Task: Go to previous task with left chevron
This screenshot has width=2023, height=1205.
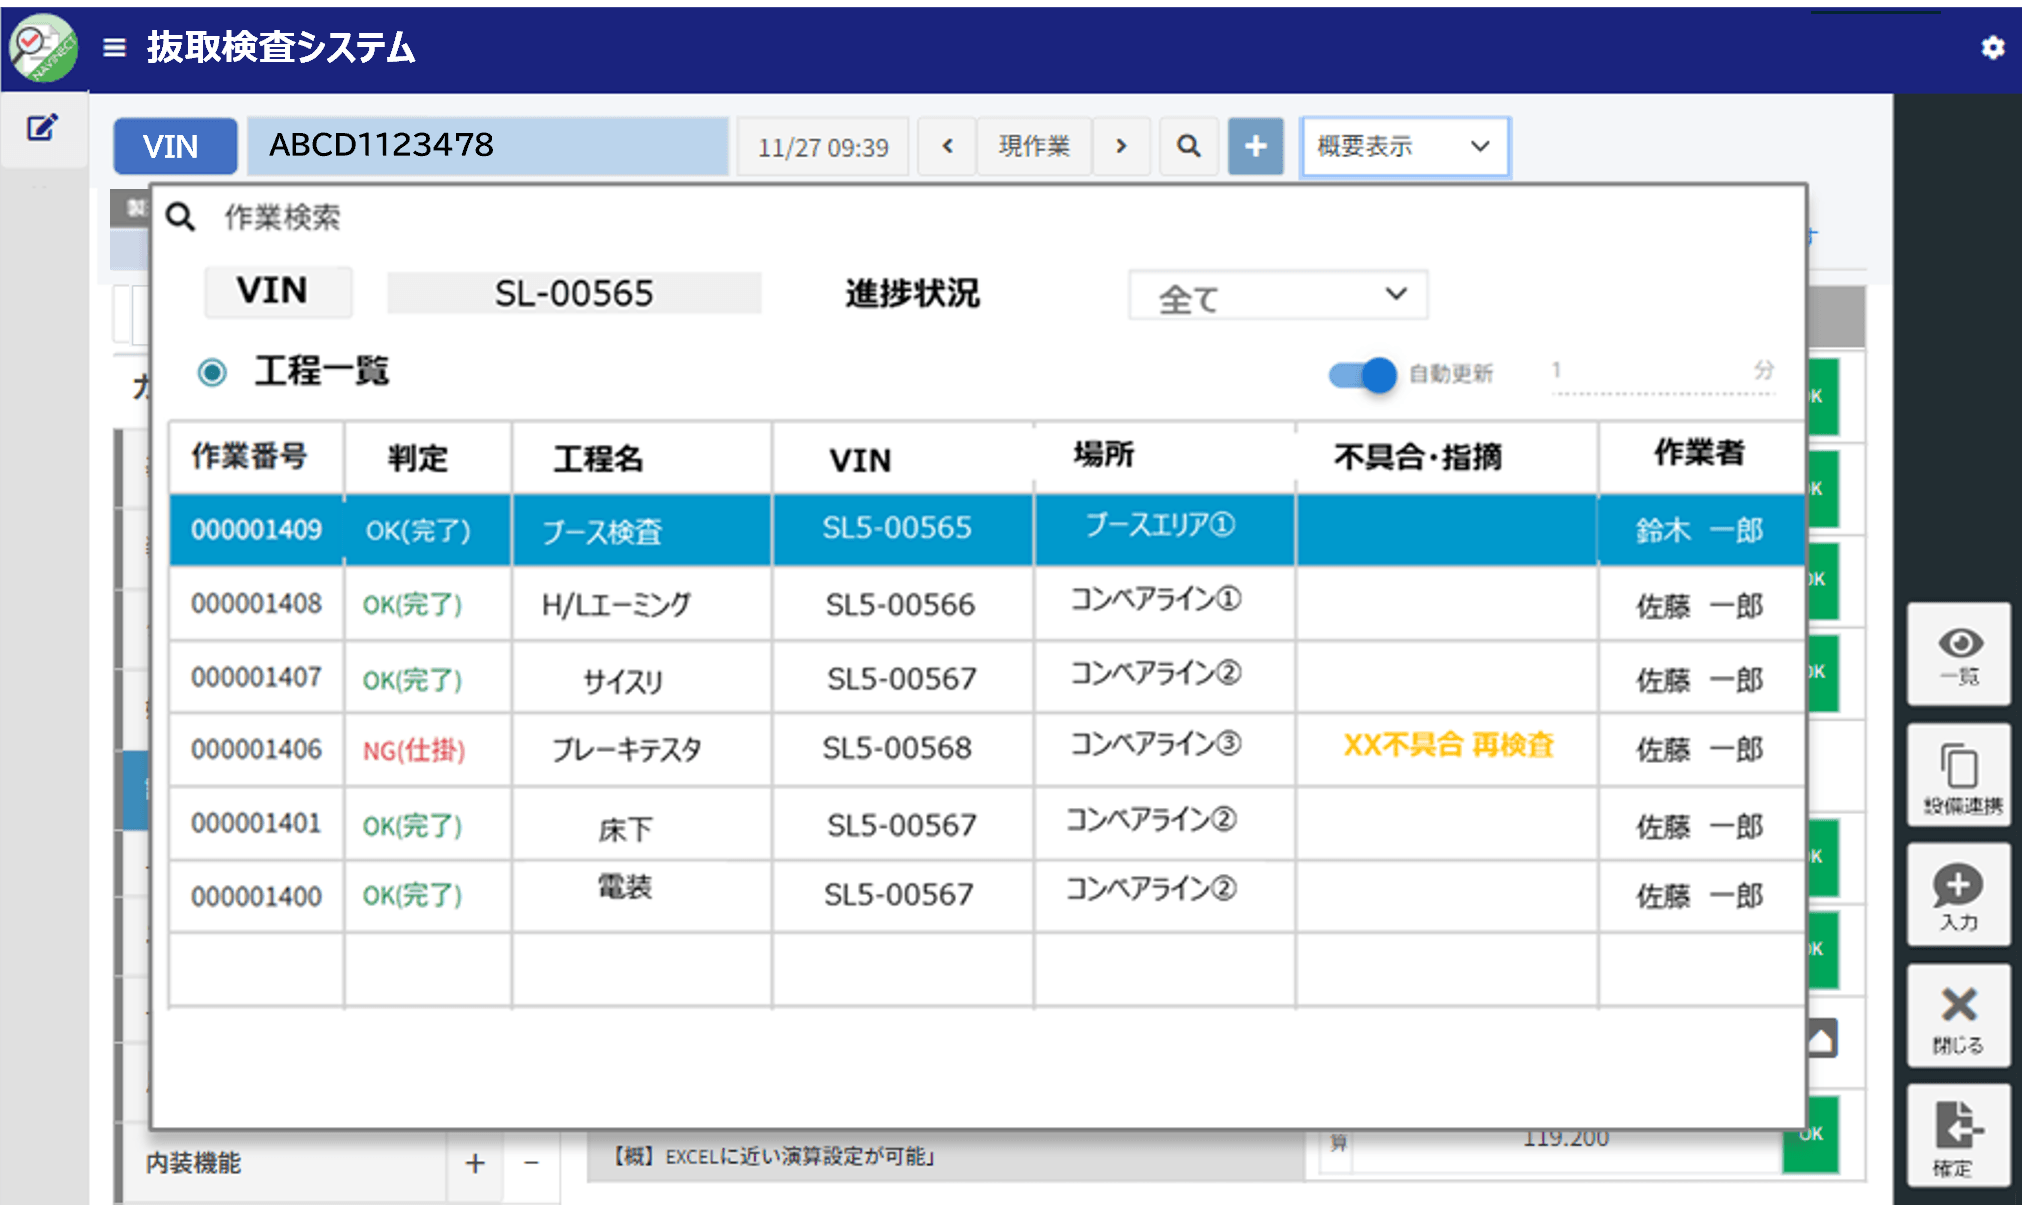Action: pyautogui.click(x=947, y=147)
